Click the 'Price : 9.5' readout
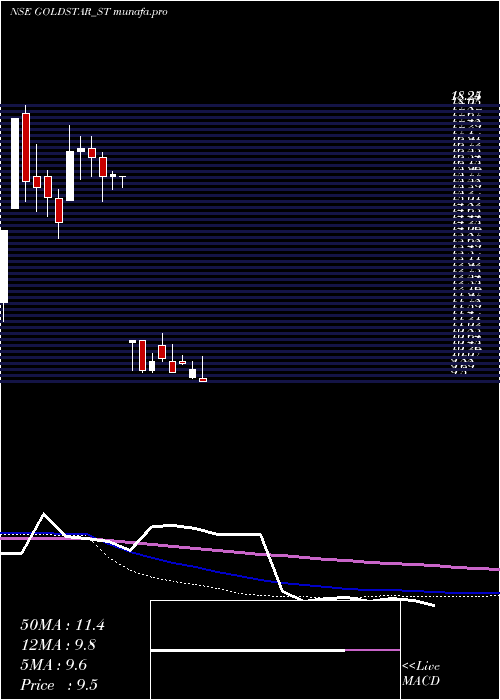The height and width of the screenshot is (700, 500). coord(59,685)
